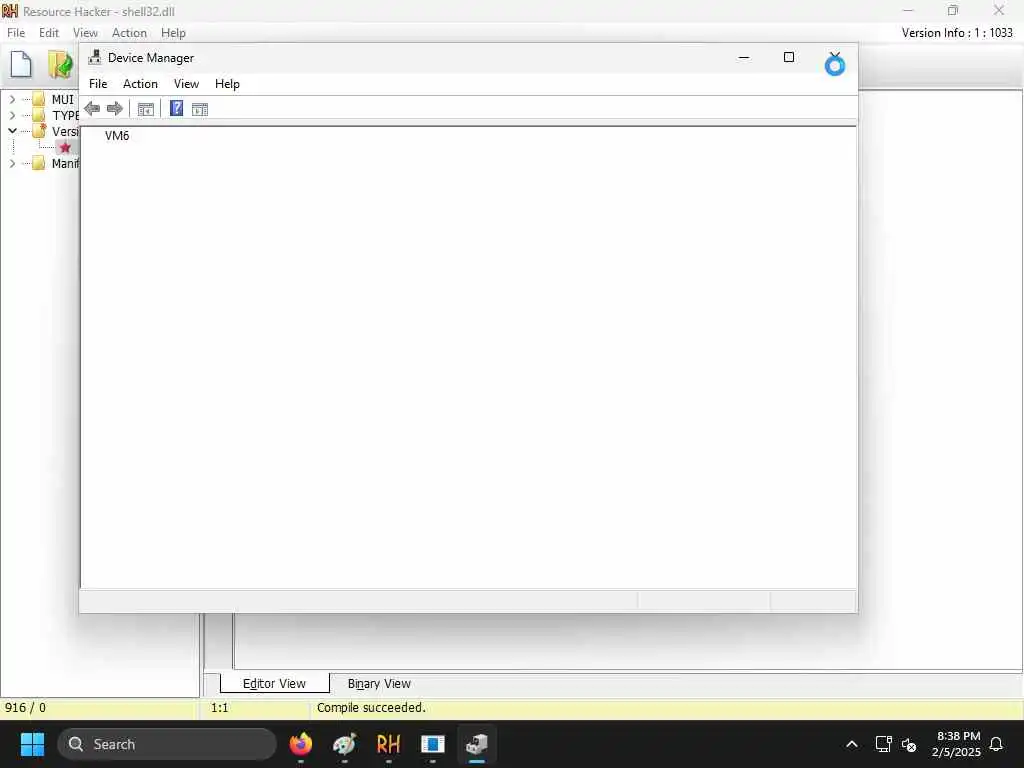The width and height of the screenshot is (1024, 768).
Task: Open Resource Hacker Action menu
Action: pos(129,33)
